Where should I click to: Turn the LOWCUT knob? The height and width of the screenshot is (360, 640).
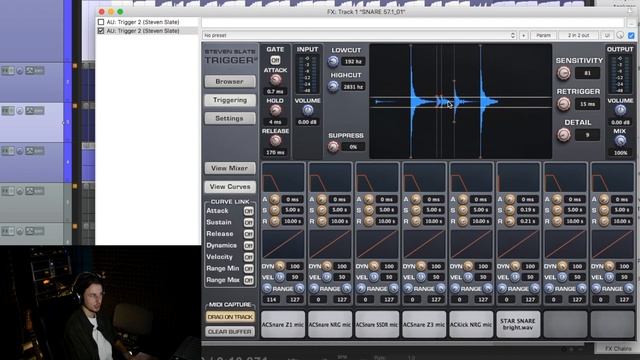tap(333, 61)
